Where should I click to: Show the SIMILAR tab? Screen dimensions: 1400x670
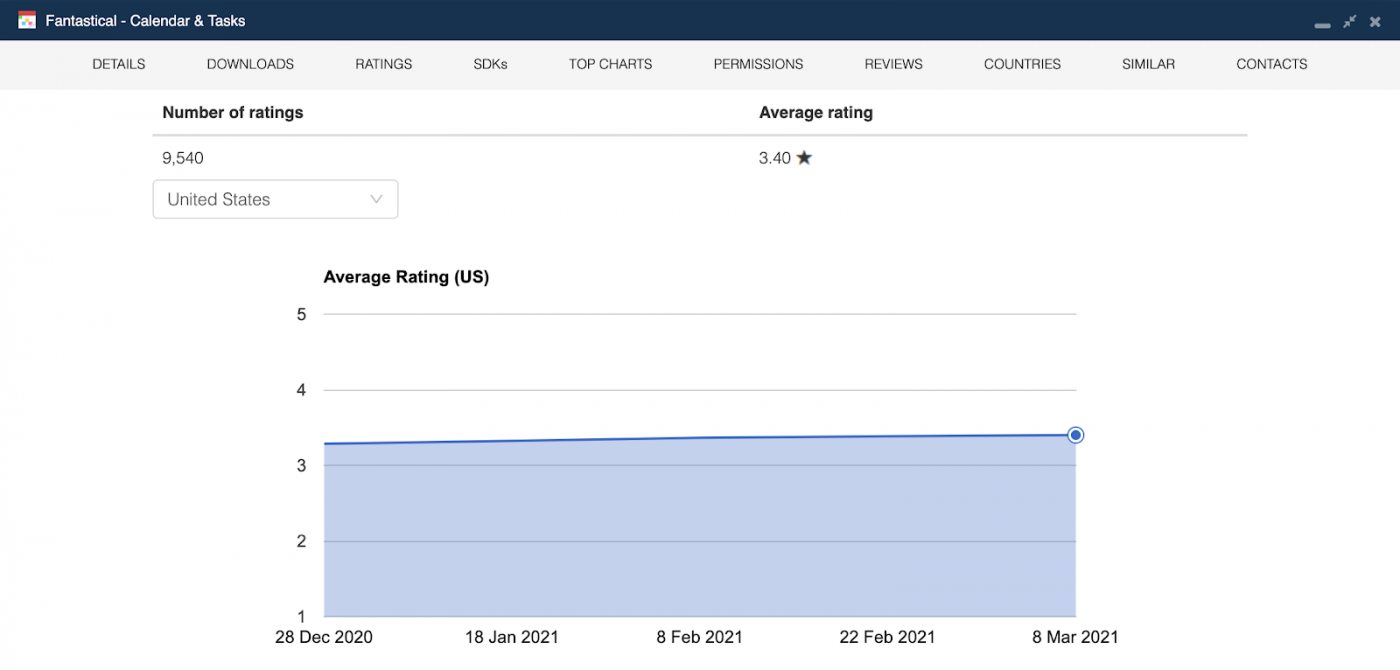(x=1148, y=64)
